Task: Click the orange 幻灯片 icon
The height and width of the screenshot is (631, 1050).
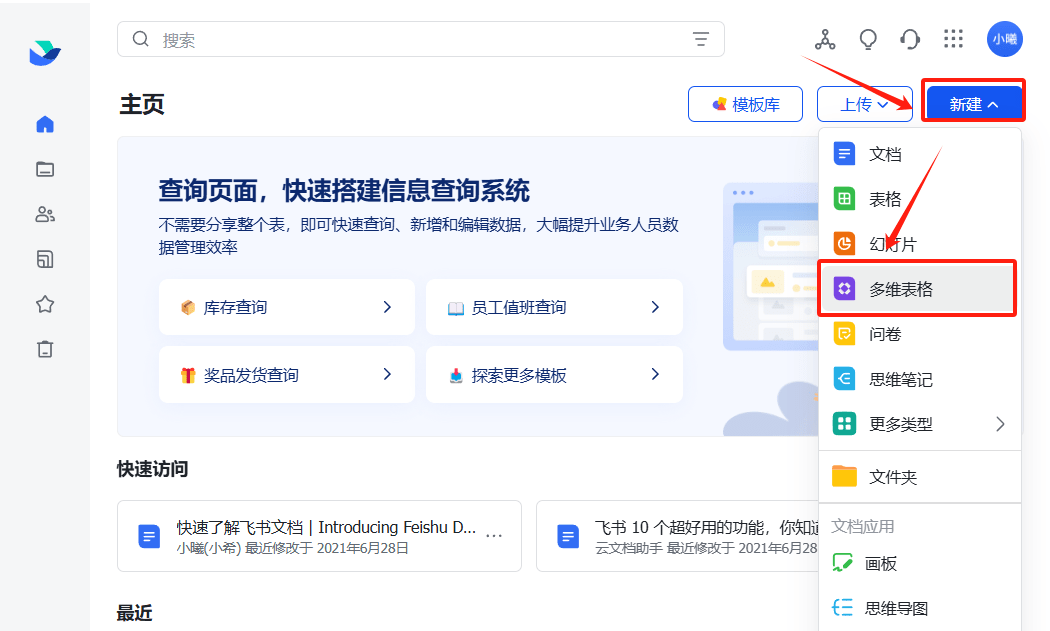Action: point(844,244)
